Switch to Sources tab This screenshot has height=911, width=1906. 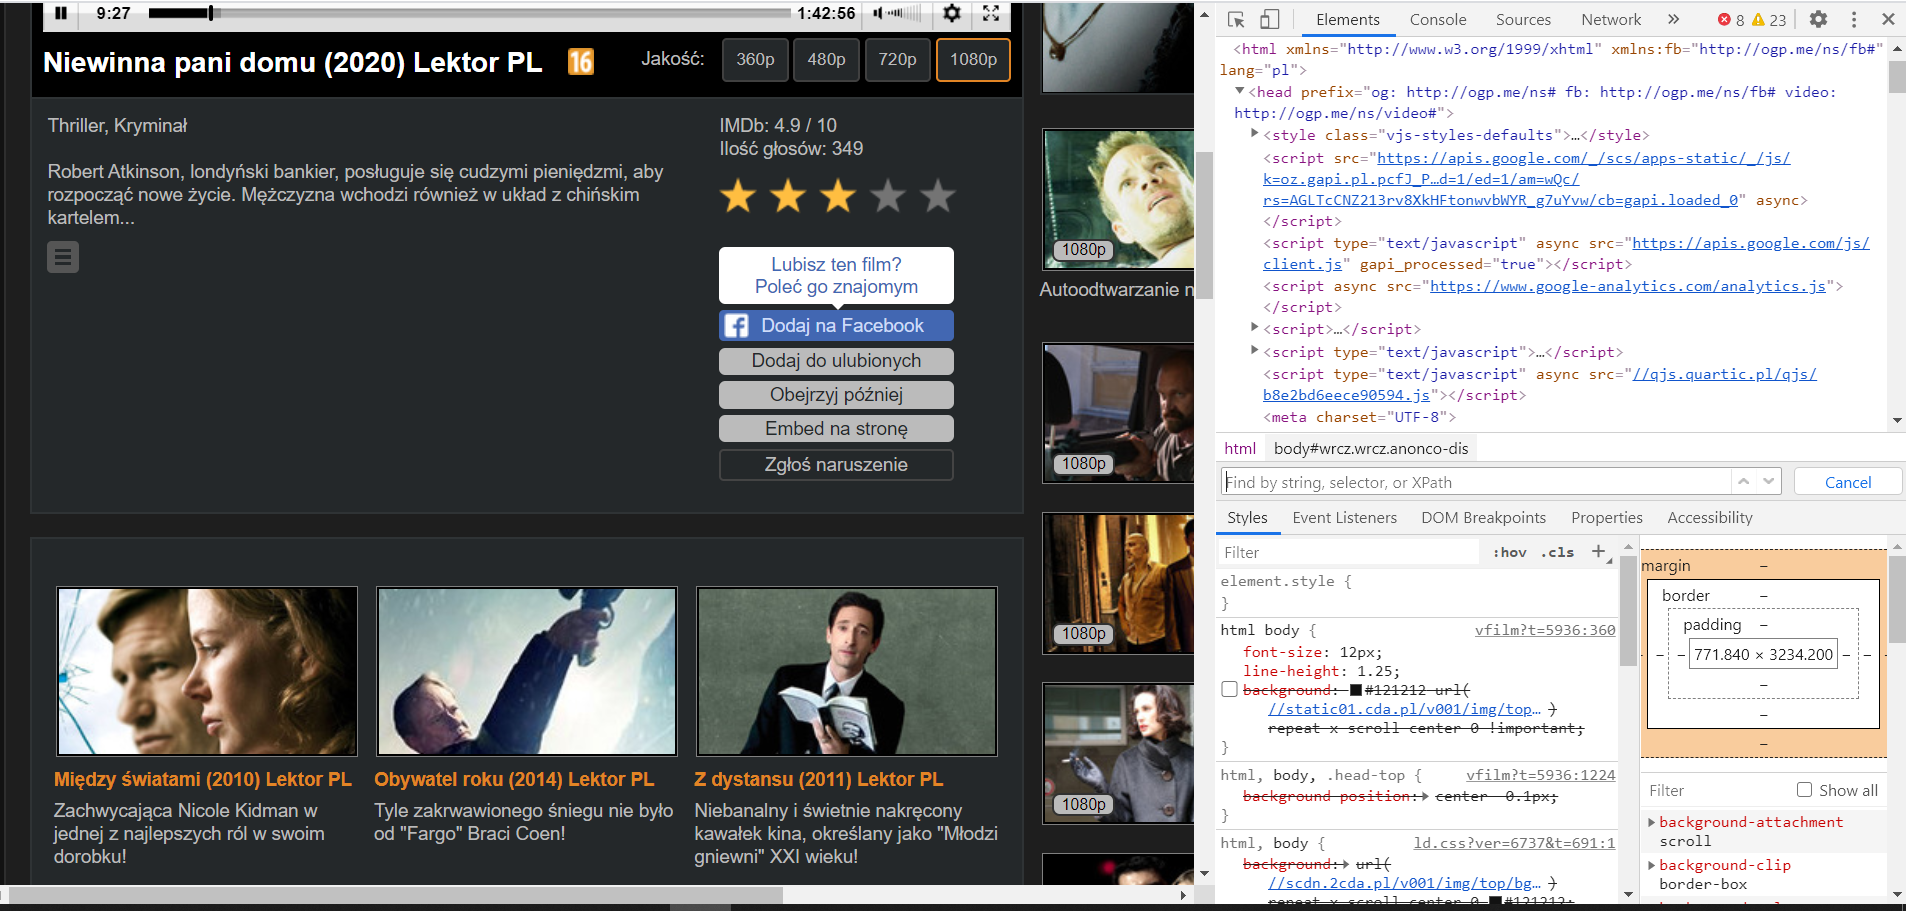1523,19
